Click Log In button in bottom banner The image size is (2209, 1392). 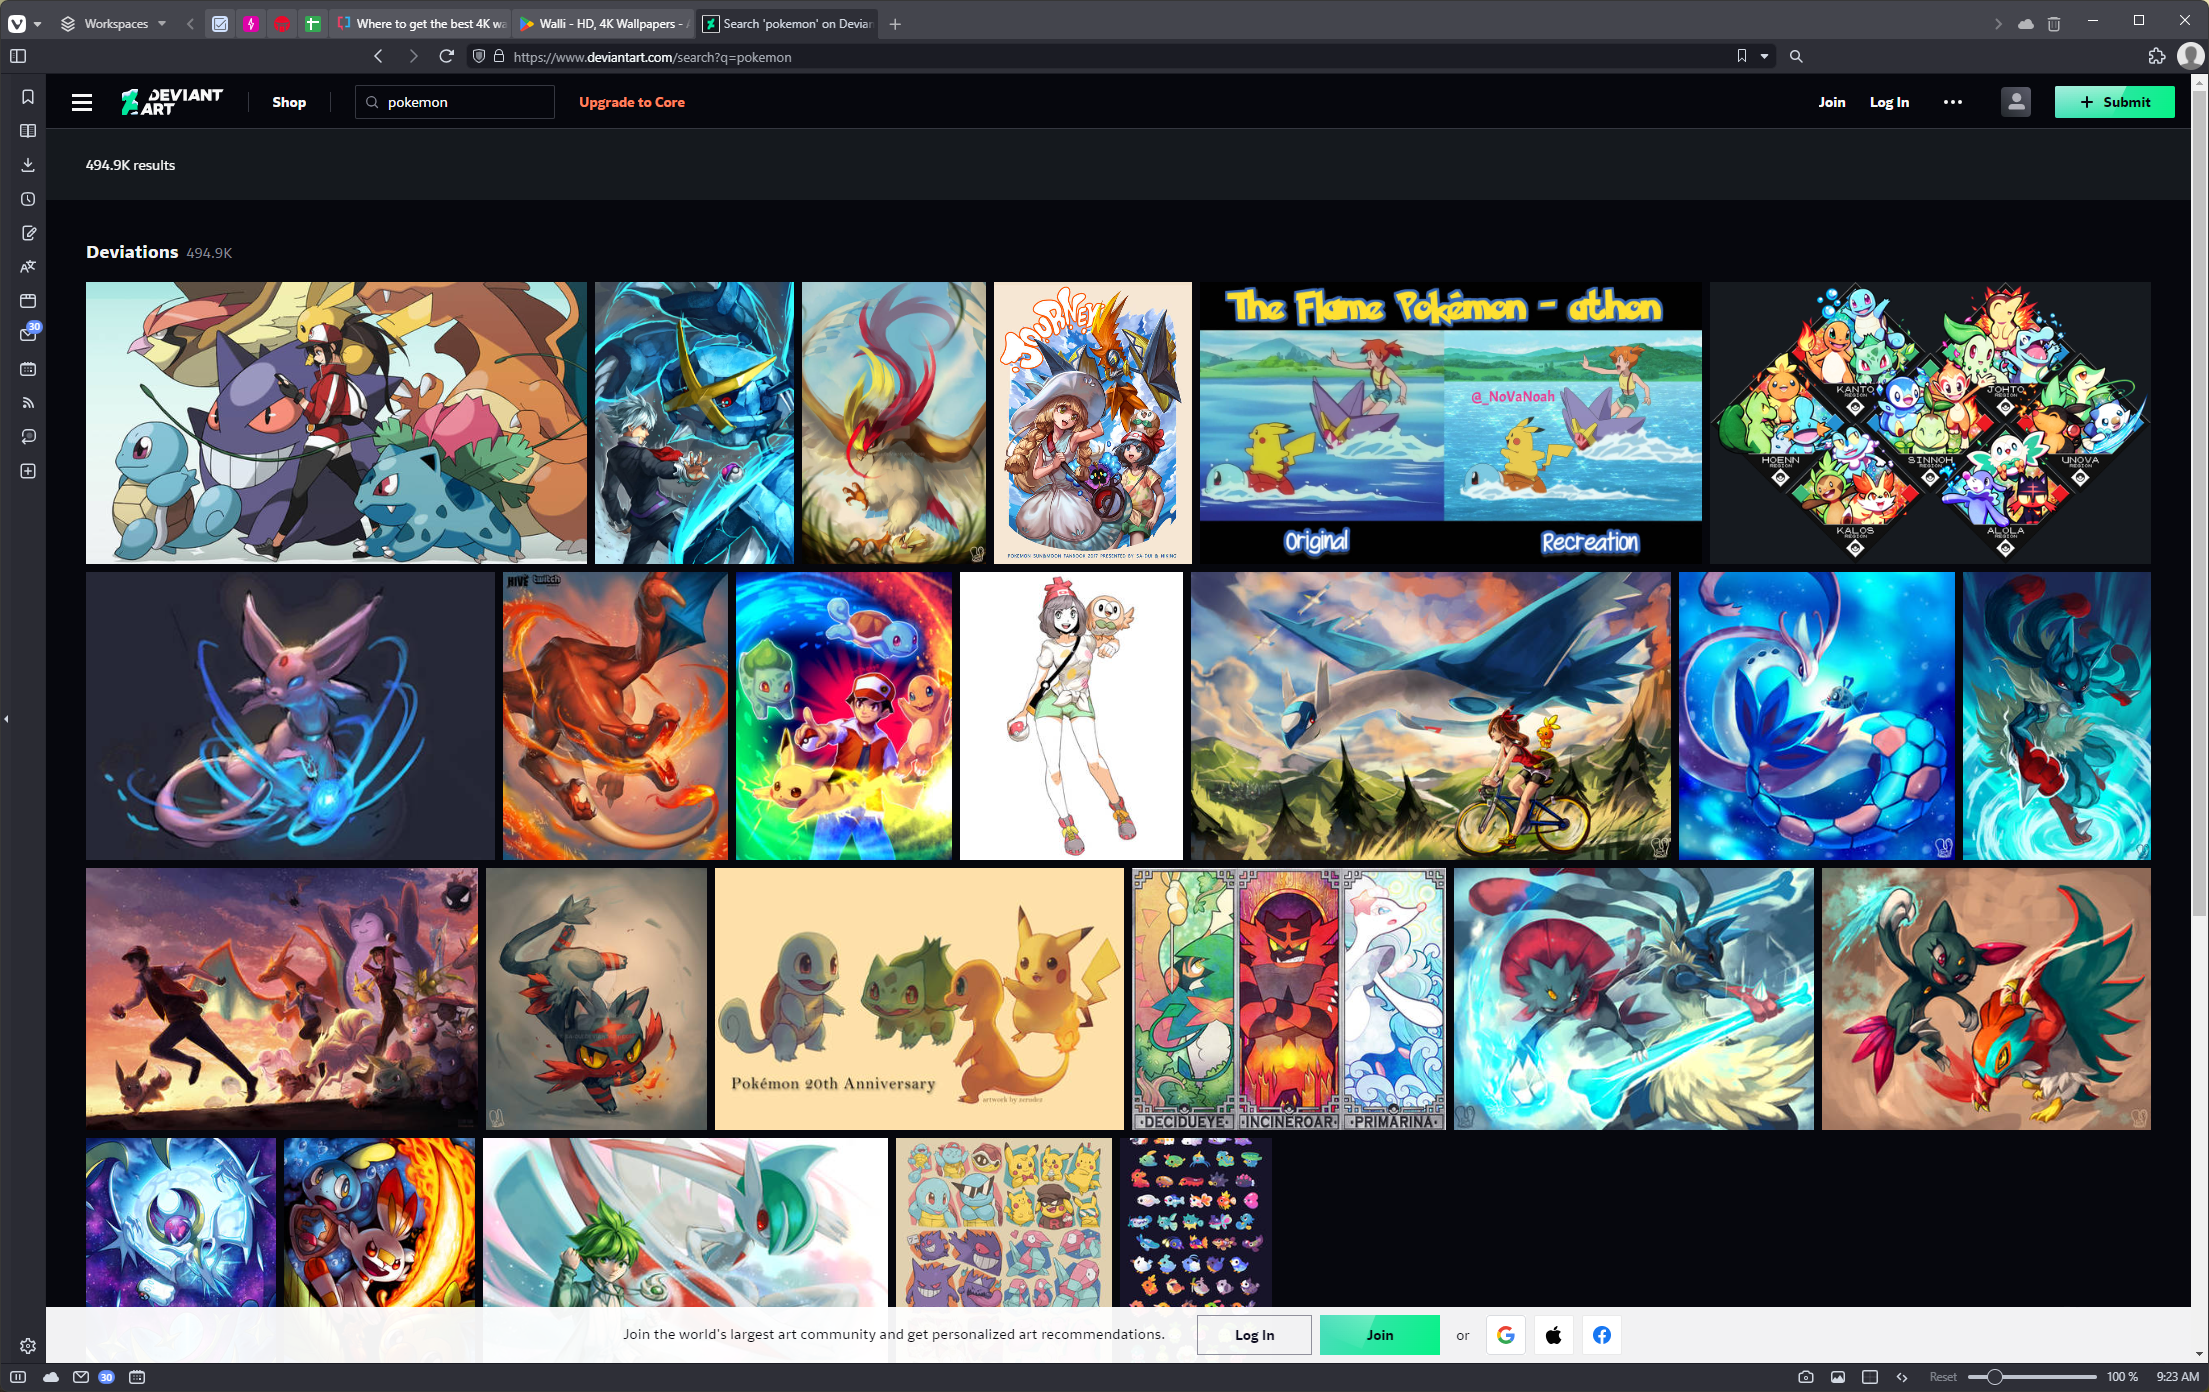1254,1335
